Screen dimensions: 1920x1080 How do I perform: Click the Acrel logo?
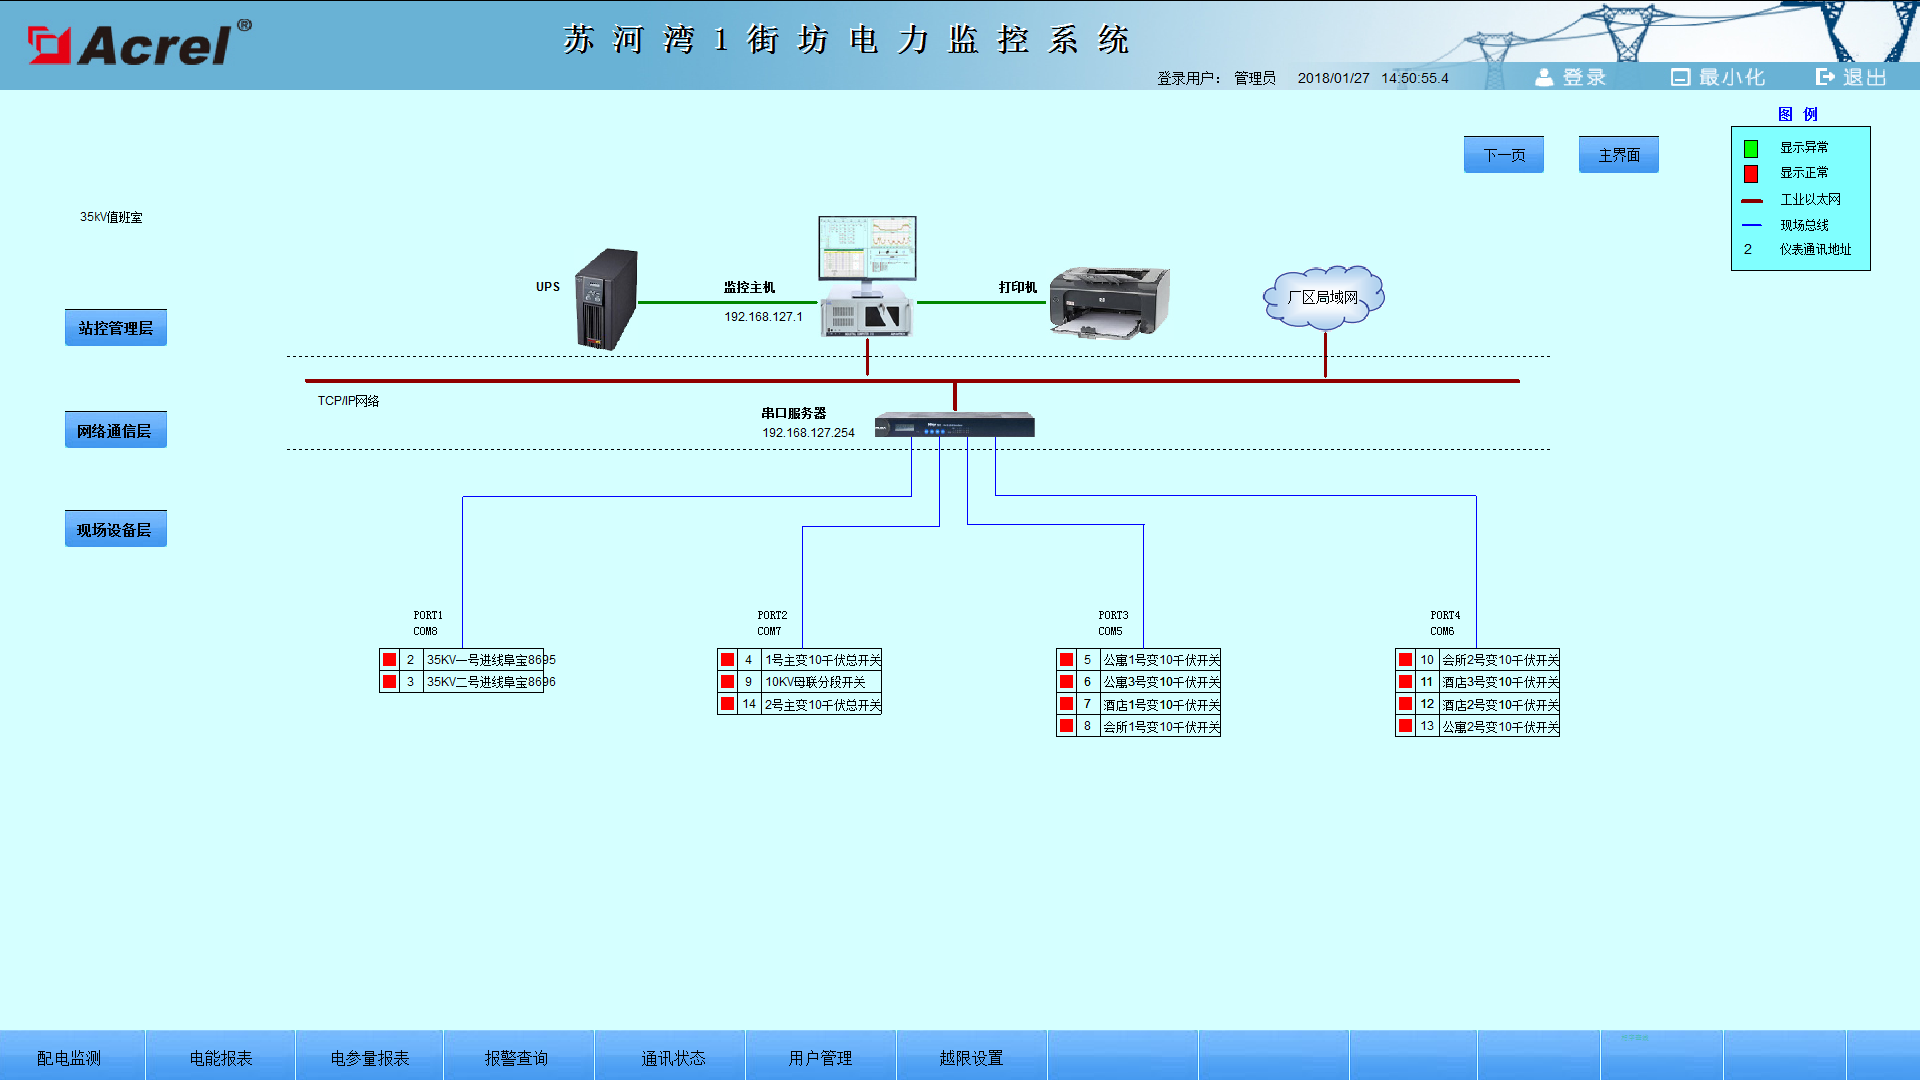[x=139, y=43]
